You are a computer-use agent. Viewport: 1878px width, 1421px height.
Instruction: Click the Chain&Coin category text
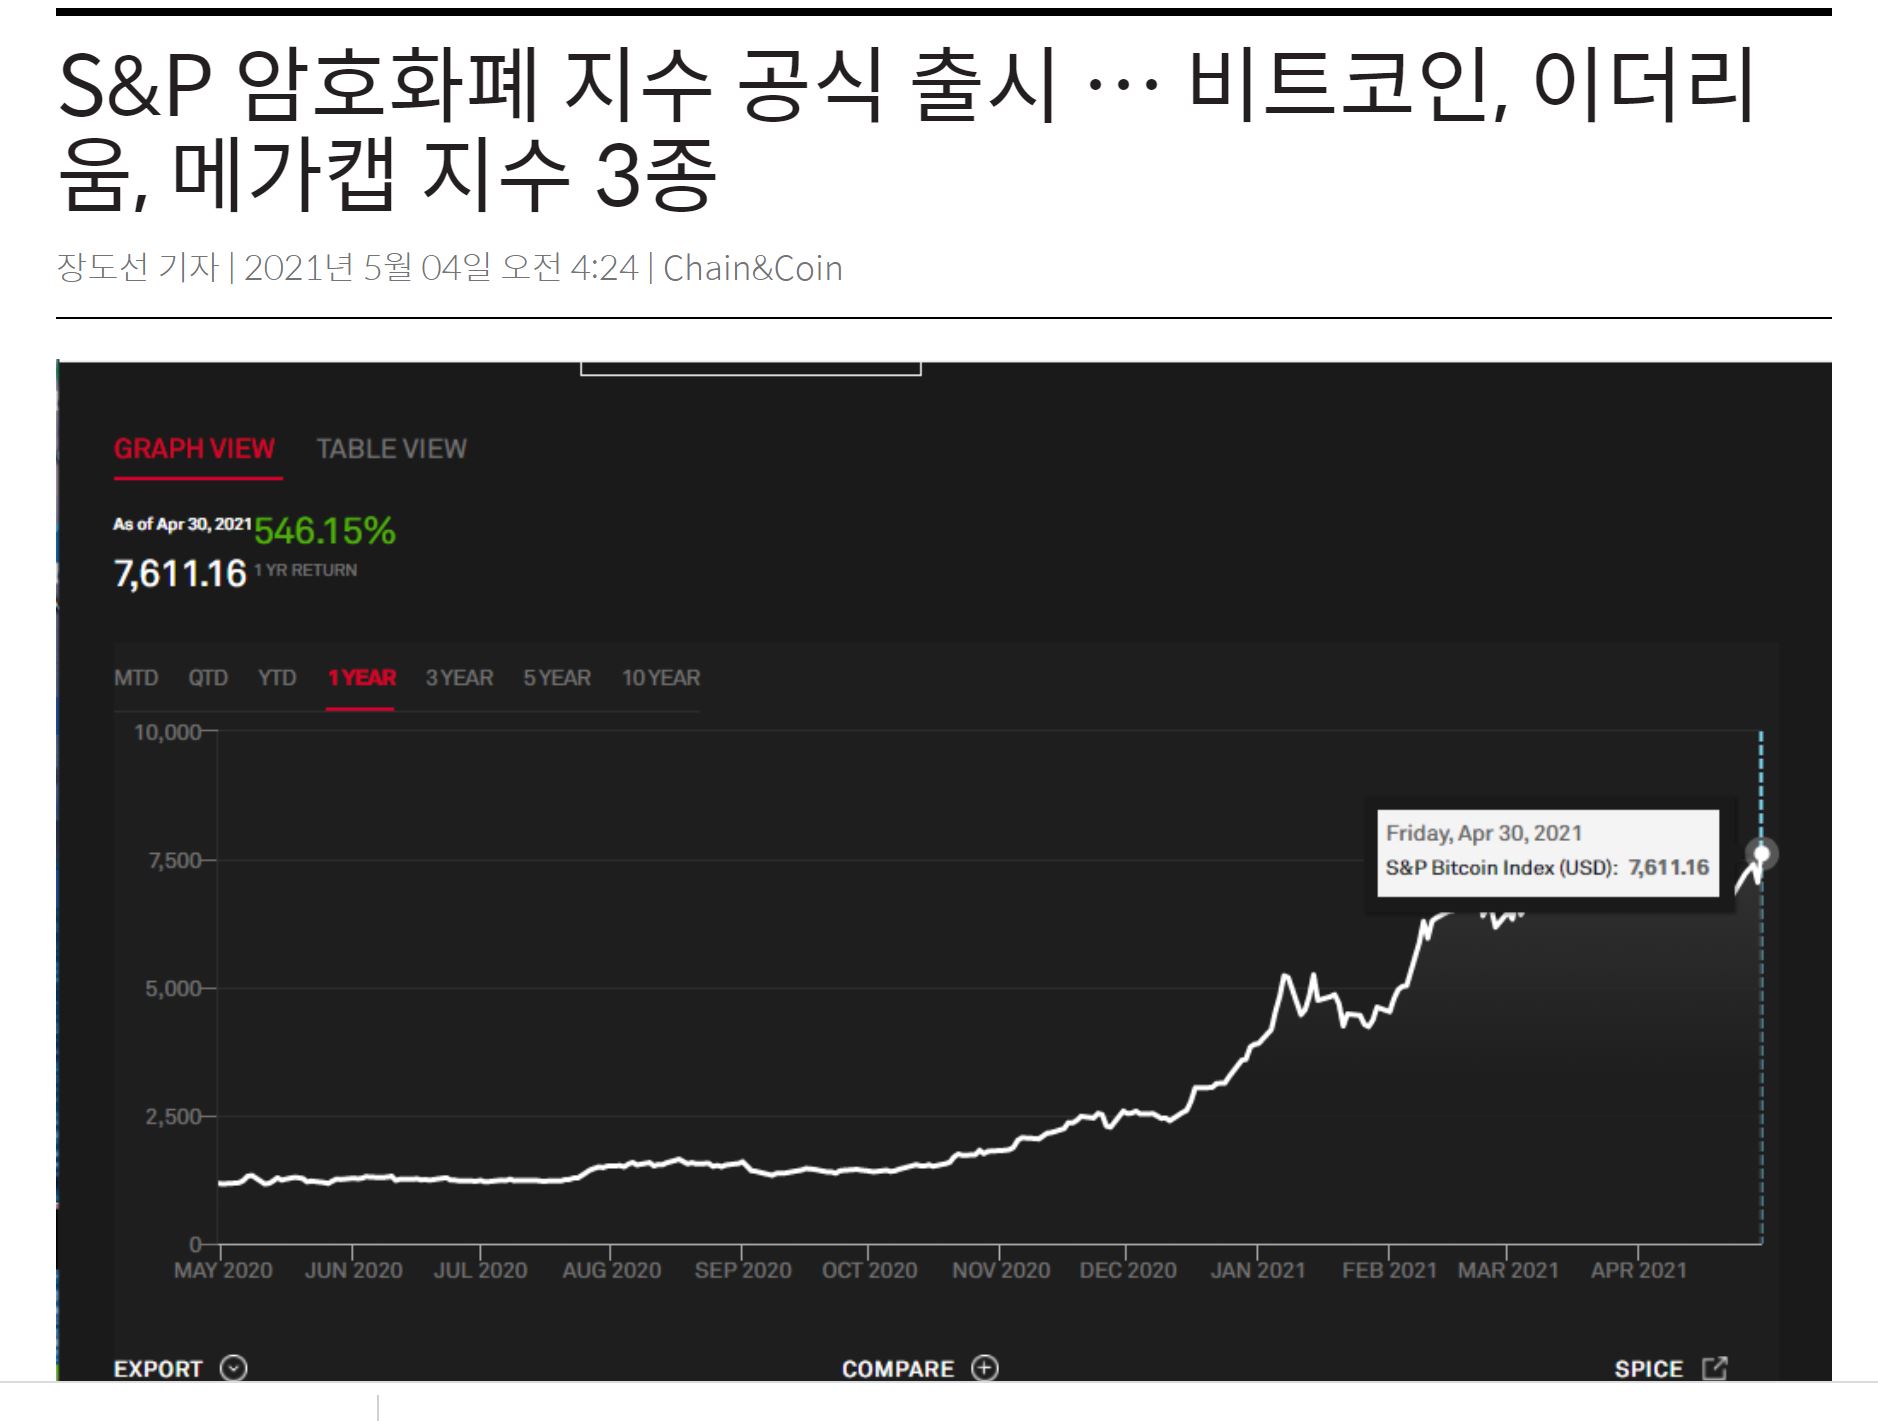tap(753, 268)
